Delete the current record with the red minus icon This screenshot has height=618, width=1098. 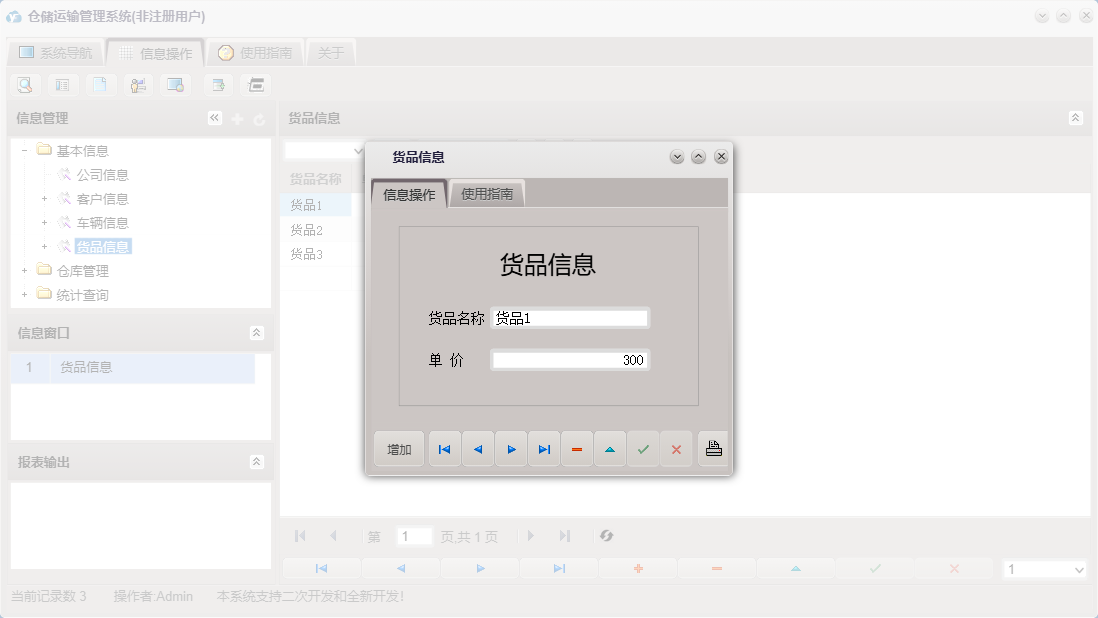[x=577, y=449]
